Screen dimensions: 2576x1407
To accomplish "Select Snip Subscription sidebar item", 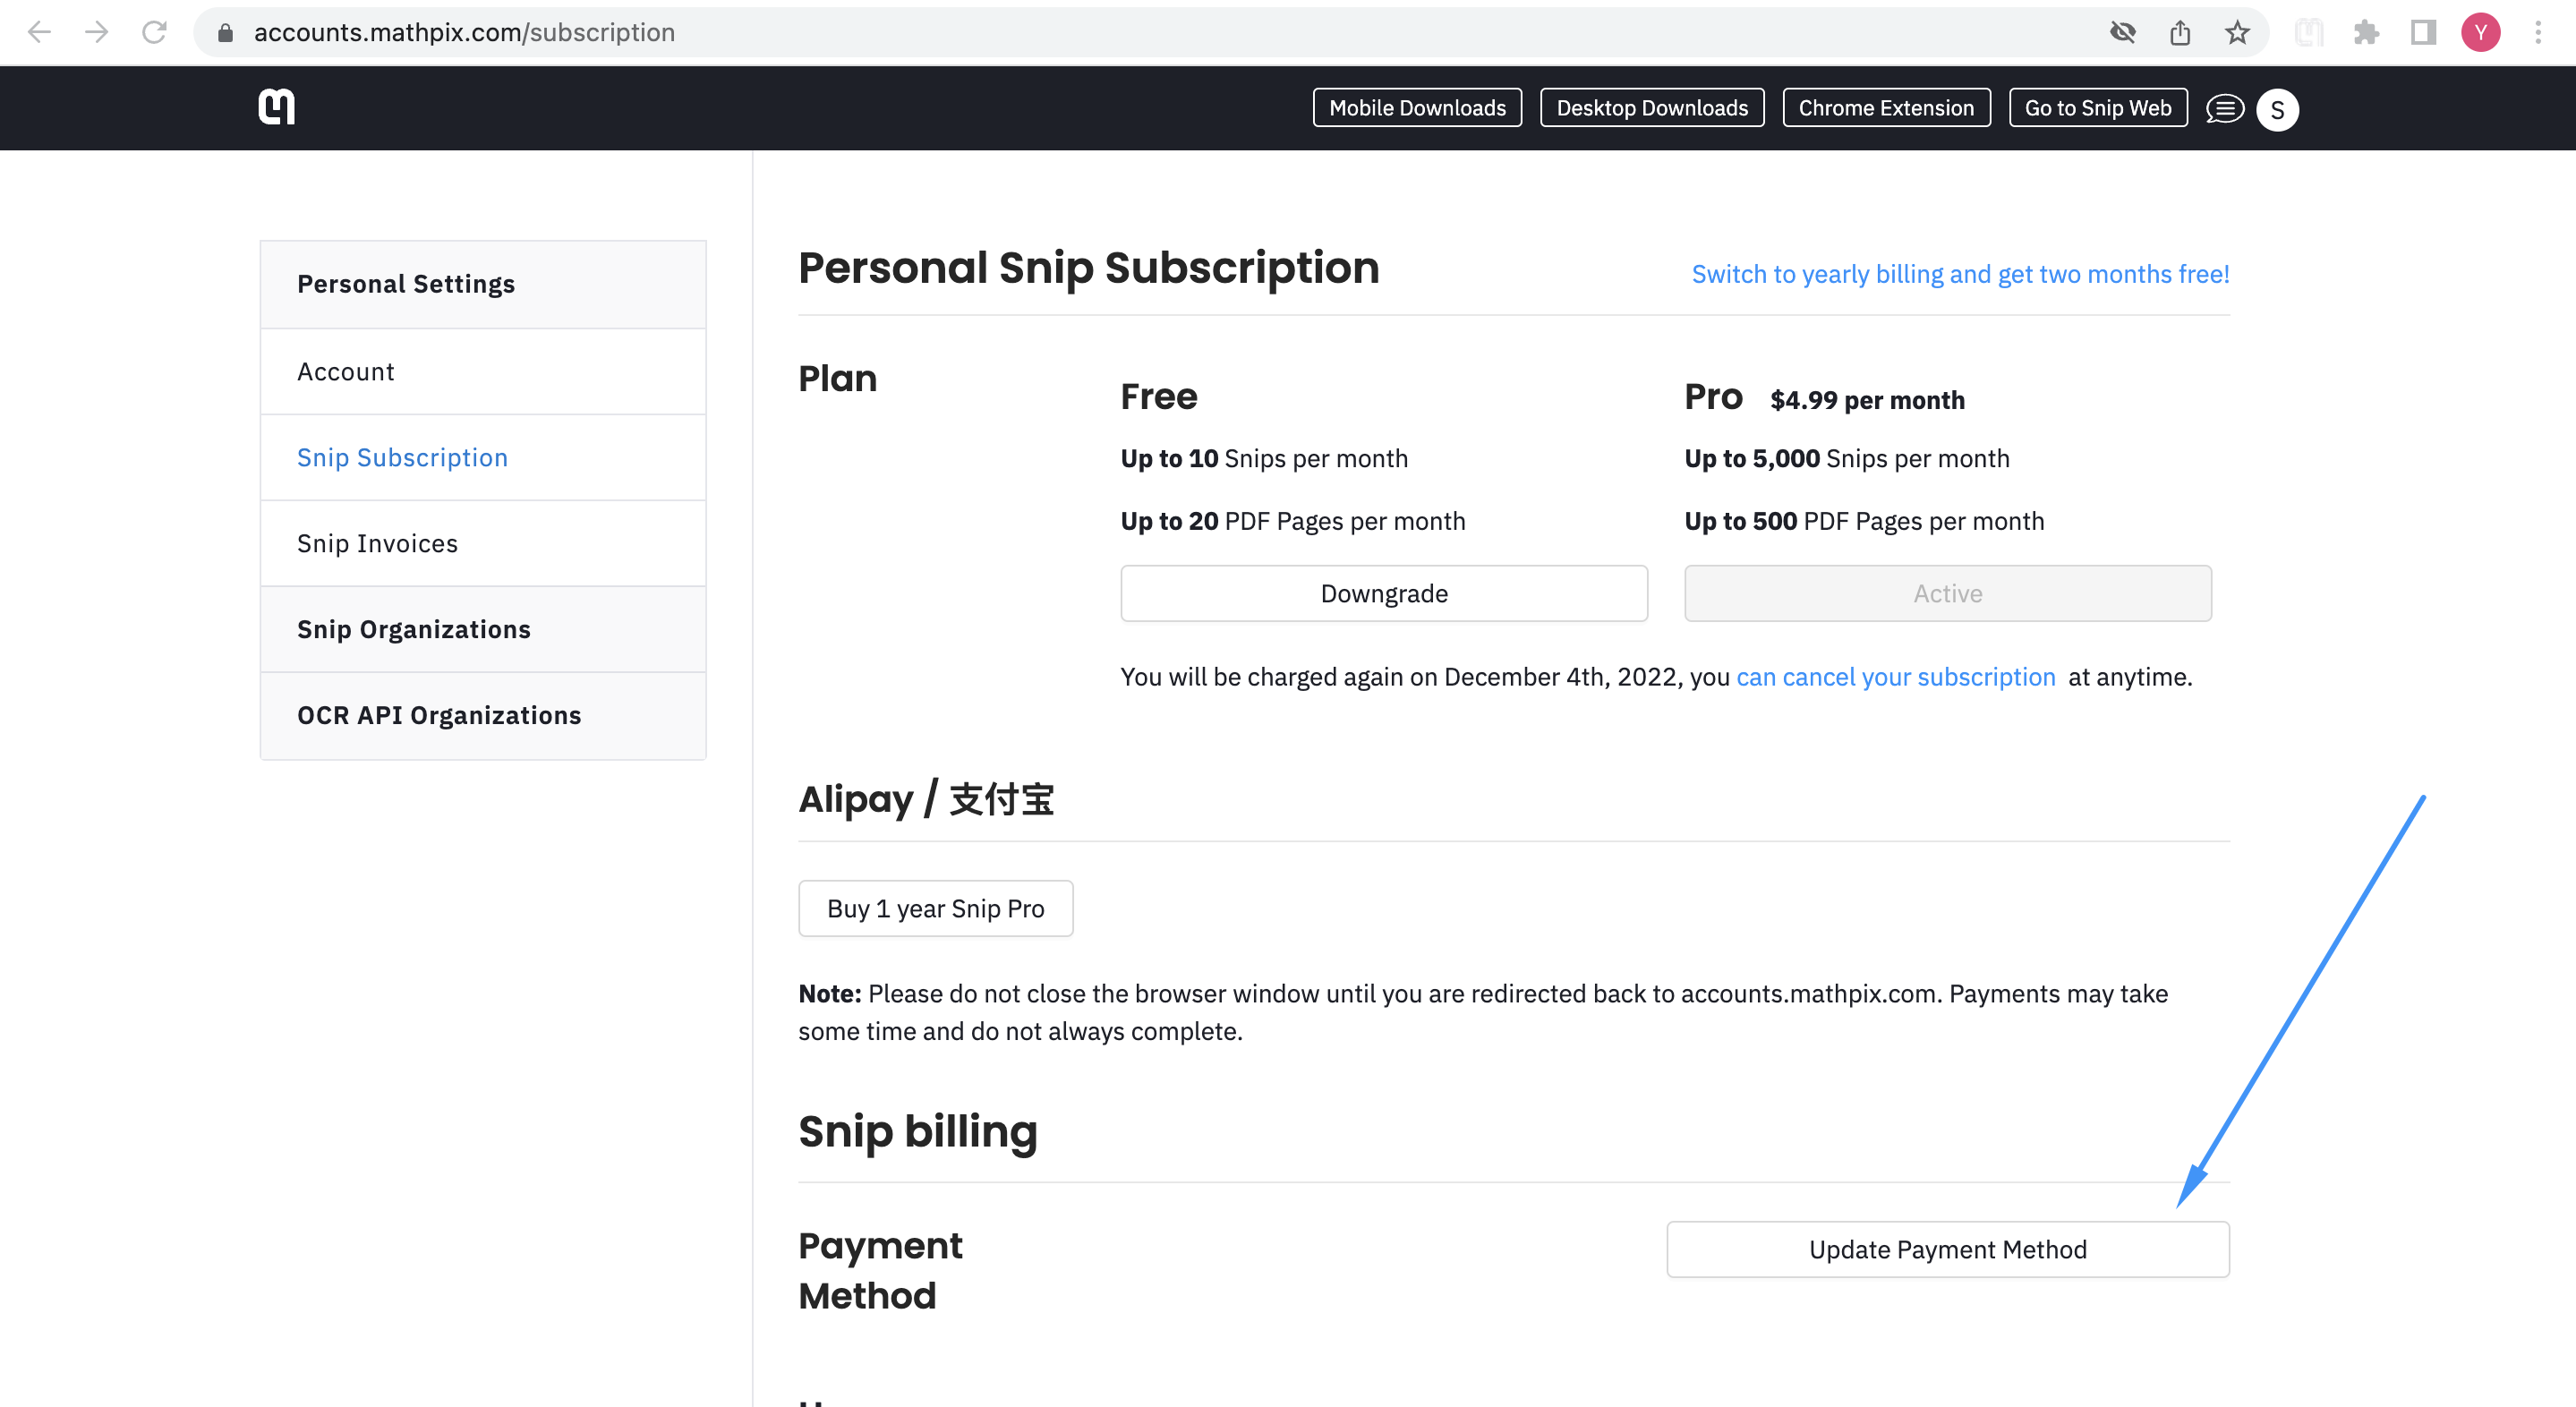I will coord(402,456).
